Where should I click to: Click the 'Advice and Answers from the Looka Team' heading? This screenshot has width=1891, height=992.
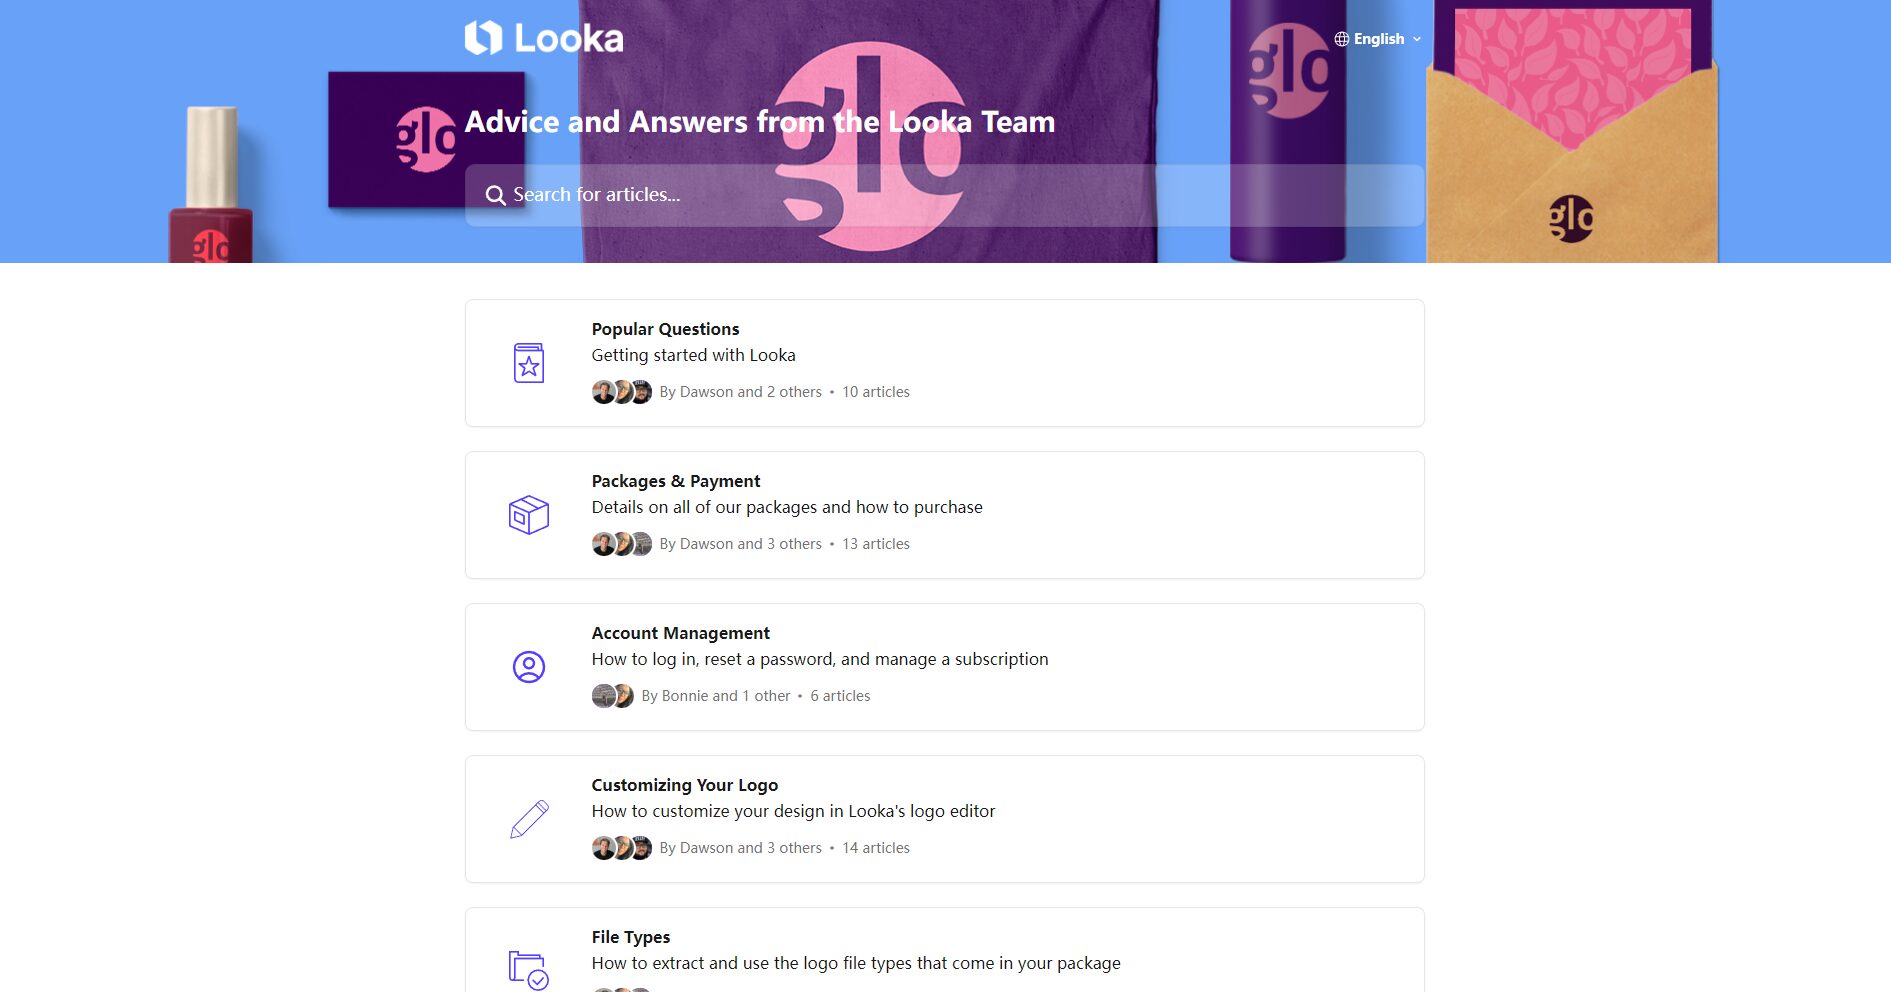pyautogui.click(x=760, y=122)
